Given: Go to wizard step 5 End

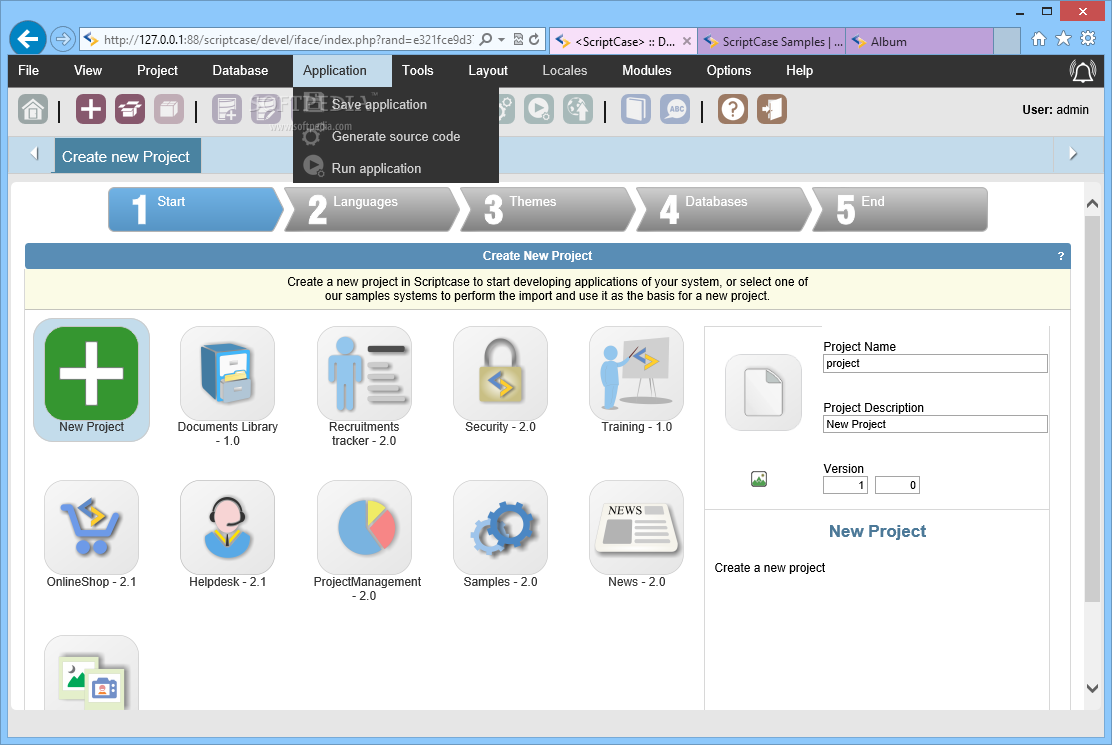Looking at the screenshot, I should [x=899, y=209].
